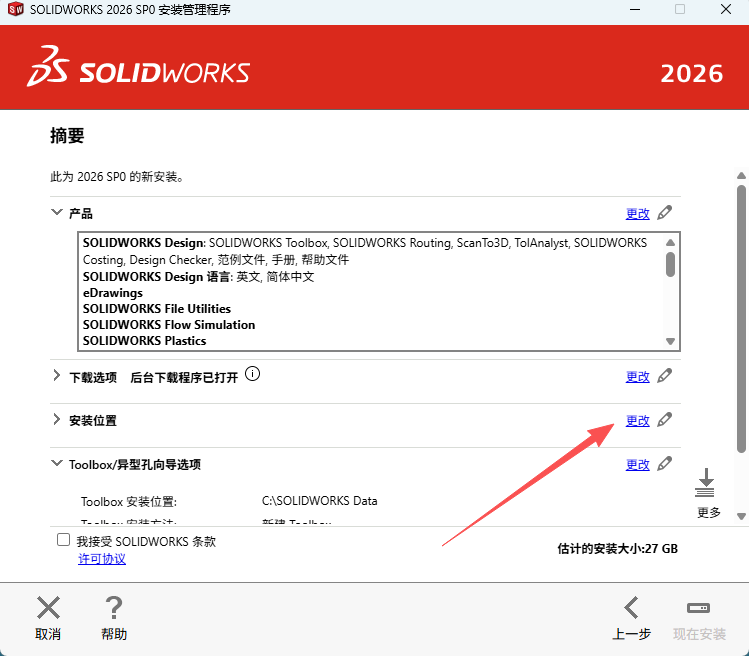Click the 估计的安装大小:27 GB text

click(618, 548)
